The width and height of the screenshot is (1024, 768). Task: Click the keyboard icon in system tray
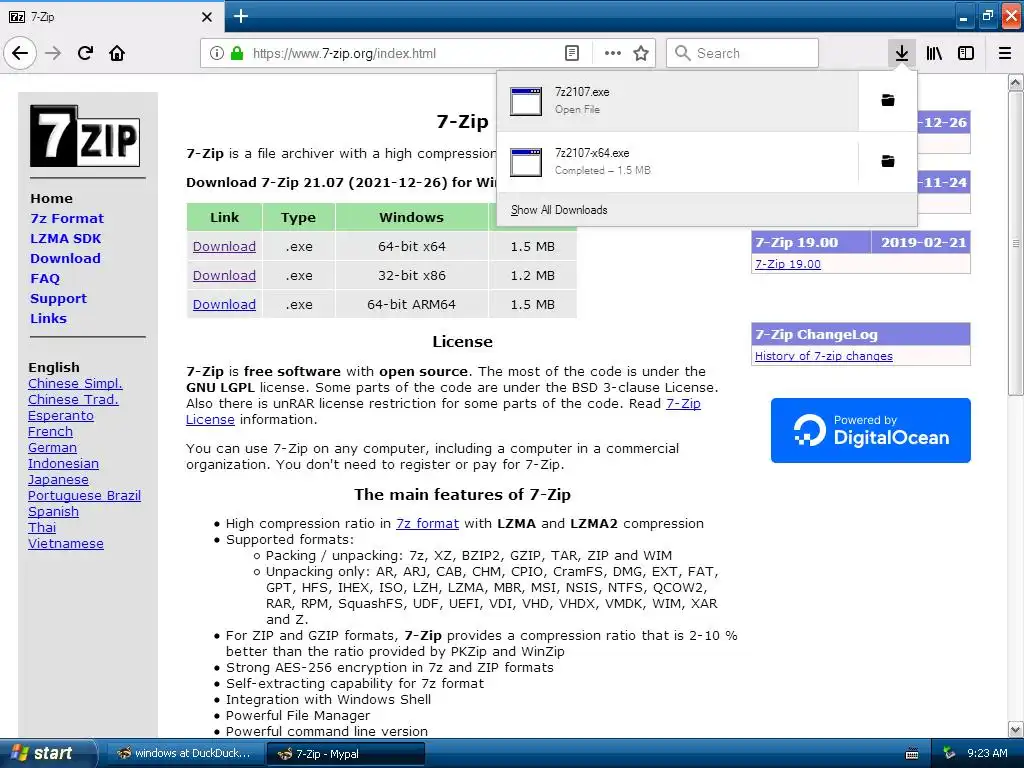(x=912, y=754)
